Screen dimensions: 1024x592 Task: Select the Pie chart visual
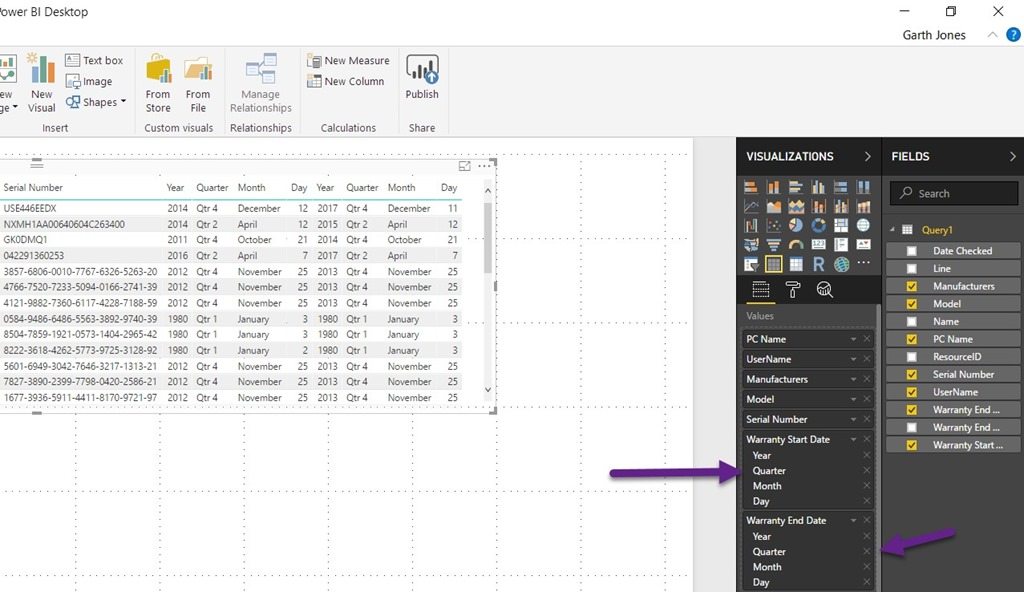795,226
